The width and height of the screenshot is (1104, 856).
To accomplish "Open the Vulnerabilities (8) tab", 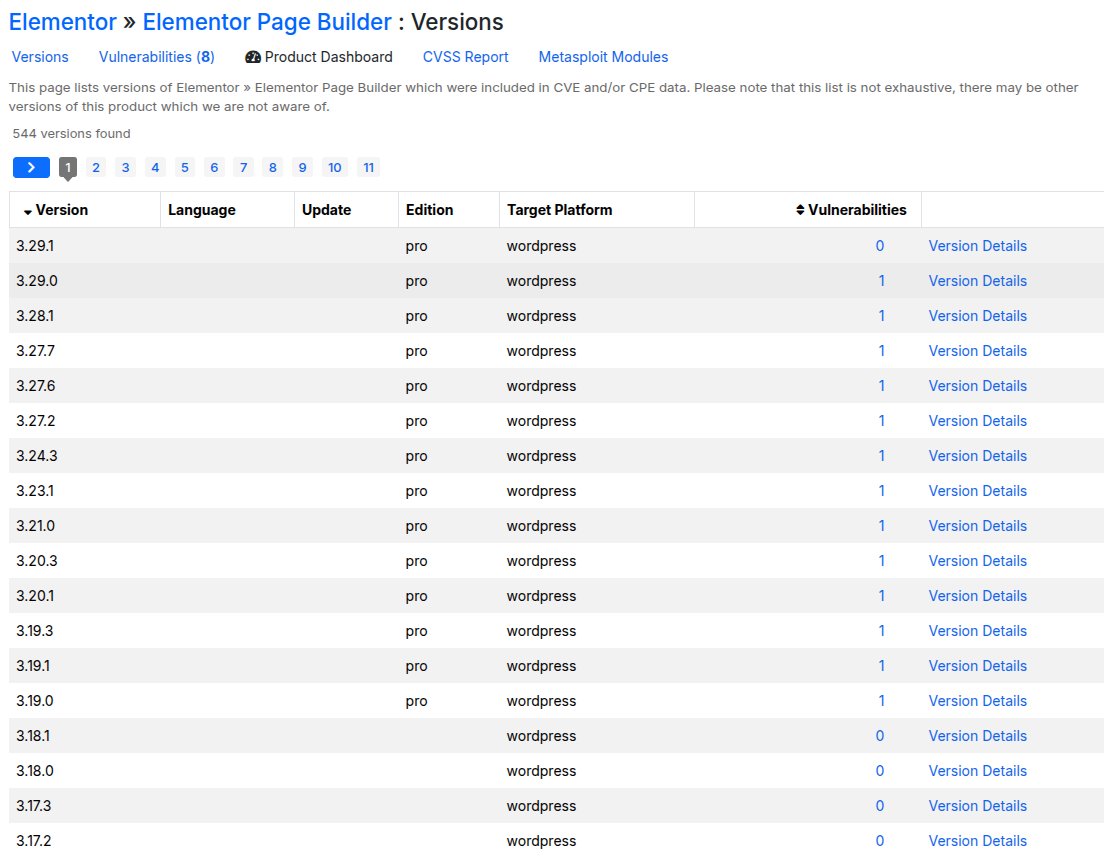I will (156, 57).
